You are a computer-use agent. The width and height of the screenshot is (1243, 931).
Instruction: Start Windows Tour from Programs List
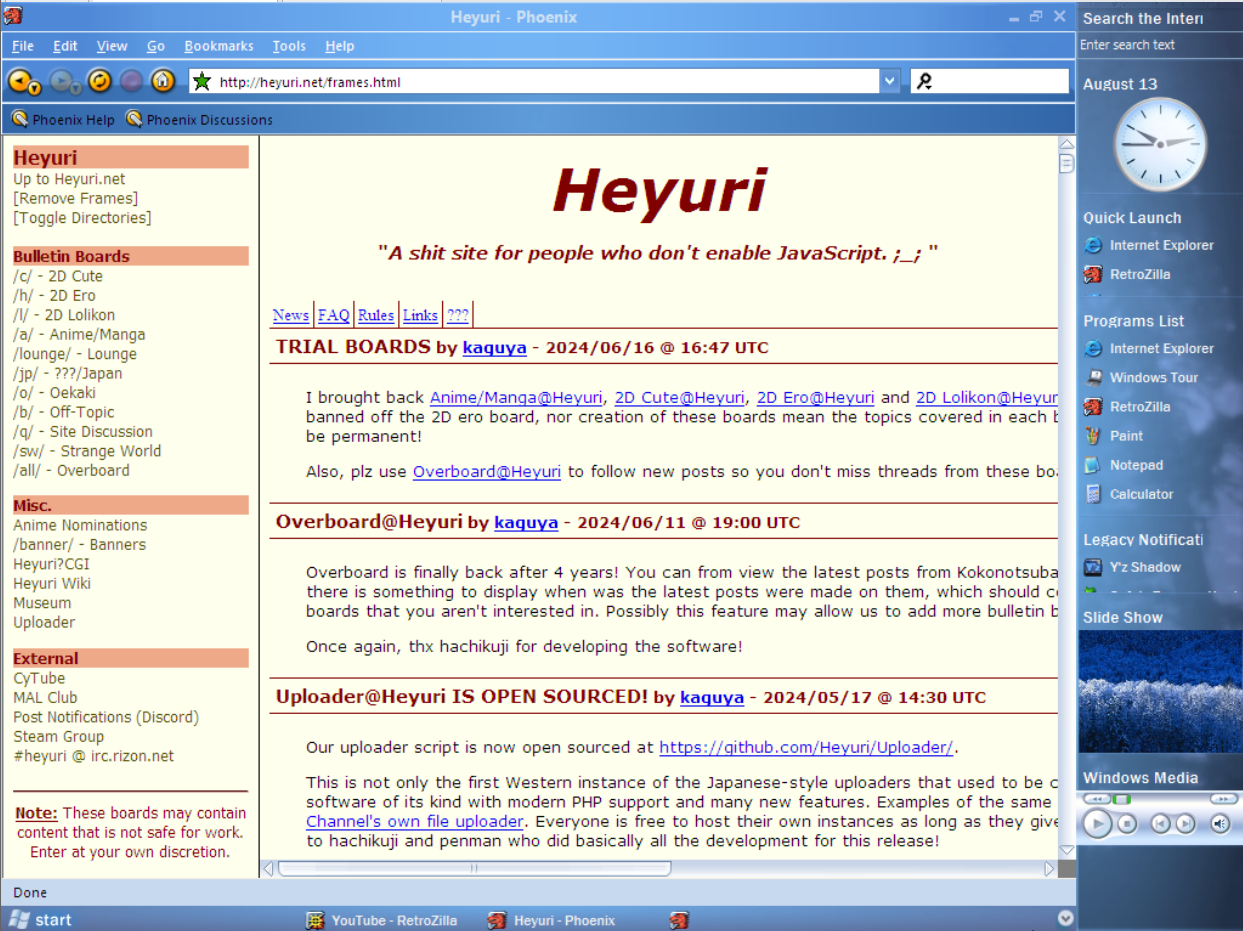(1141, 378)
